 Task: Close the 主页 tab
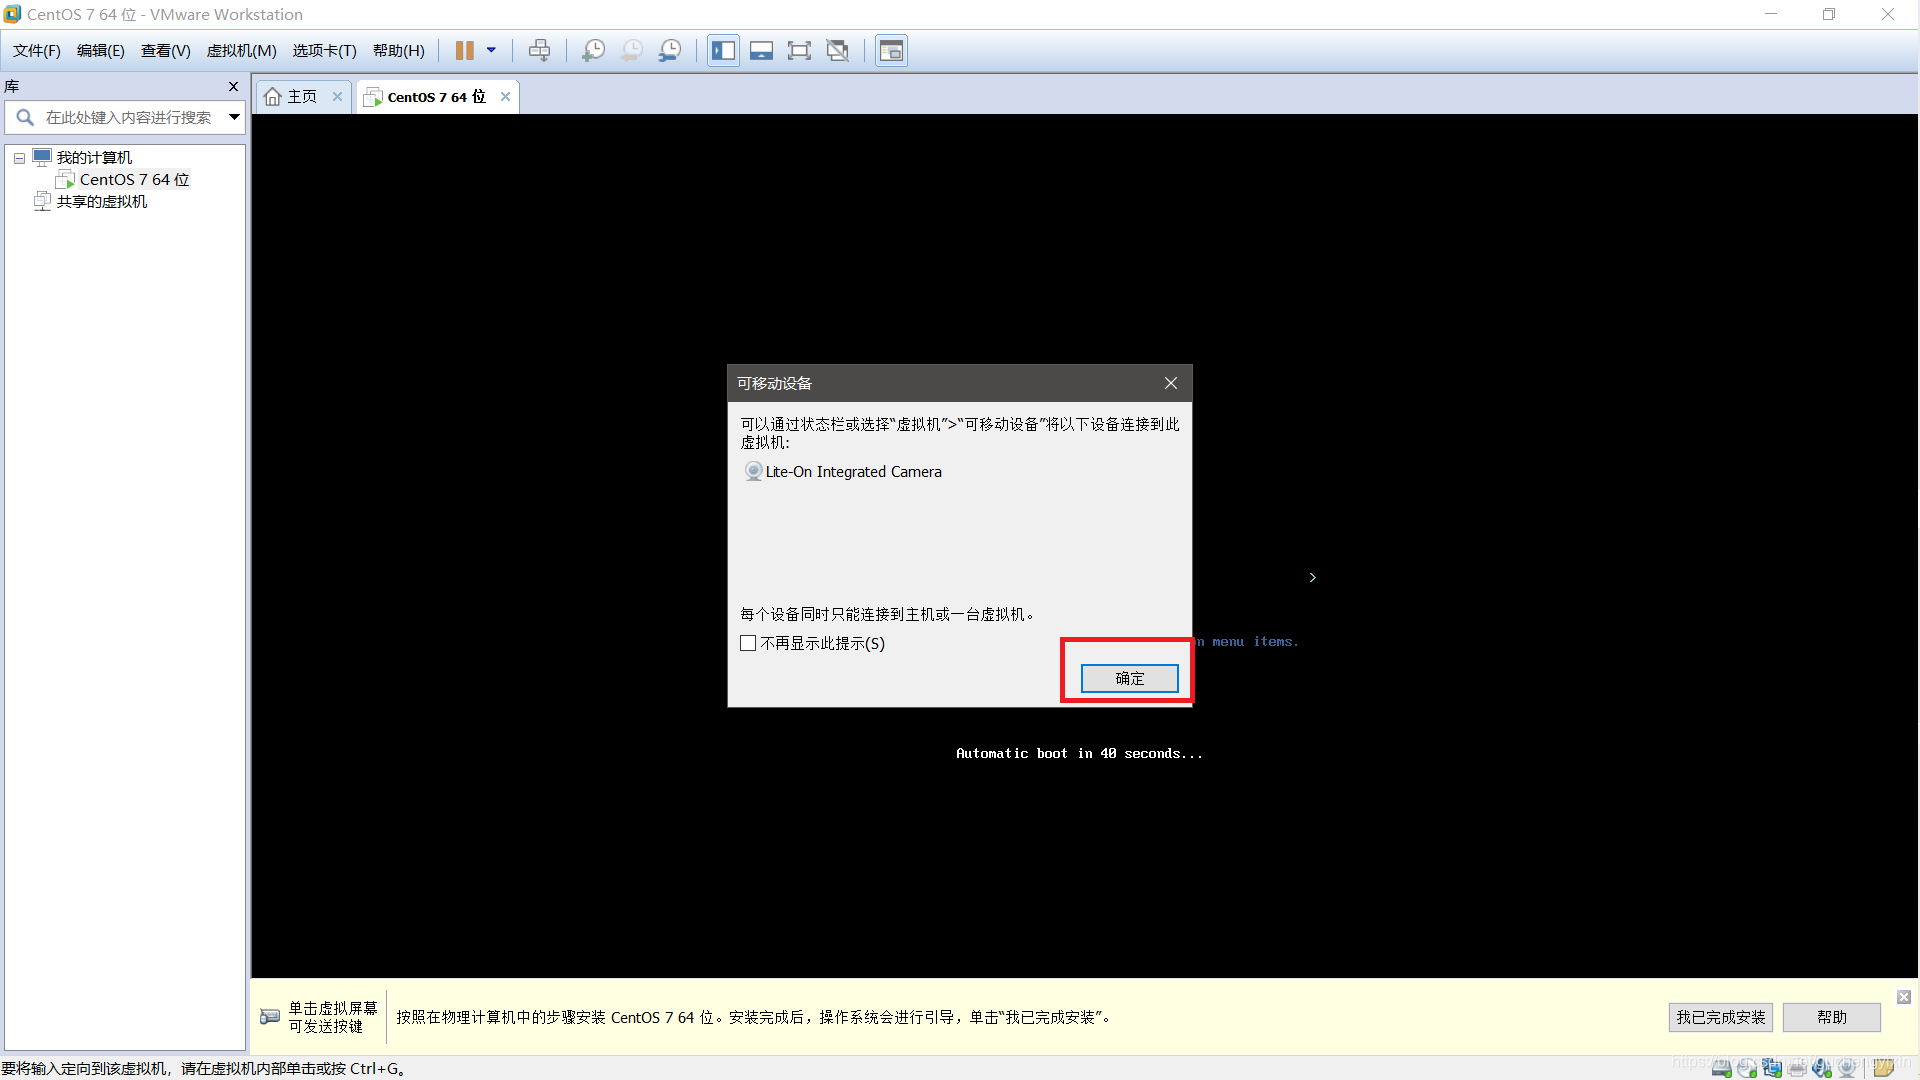tap(337, 97)
